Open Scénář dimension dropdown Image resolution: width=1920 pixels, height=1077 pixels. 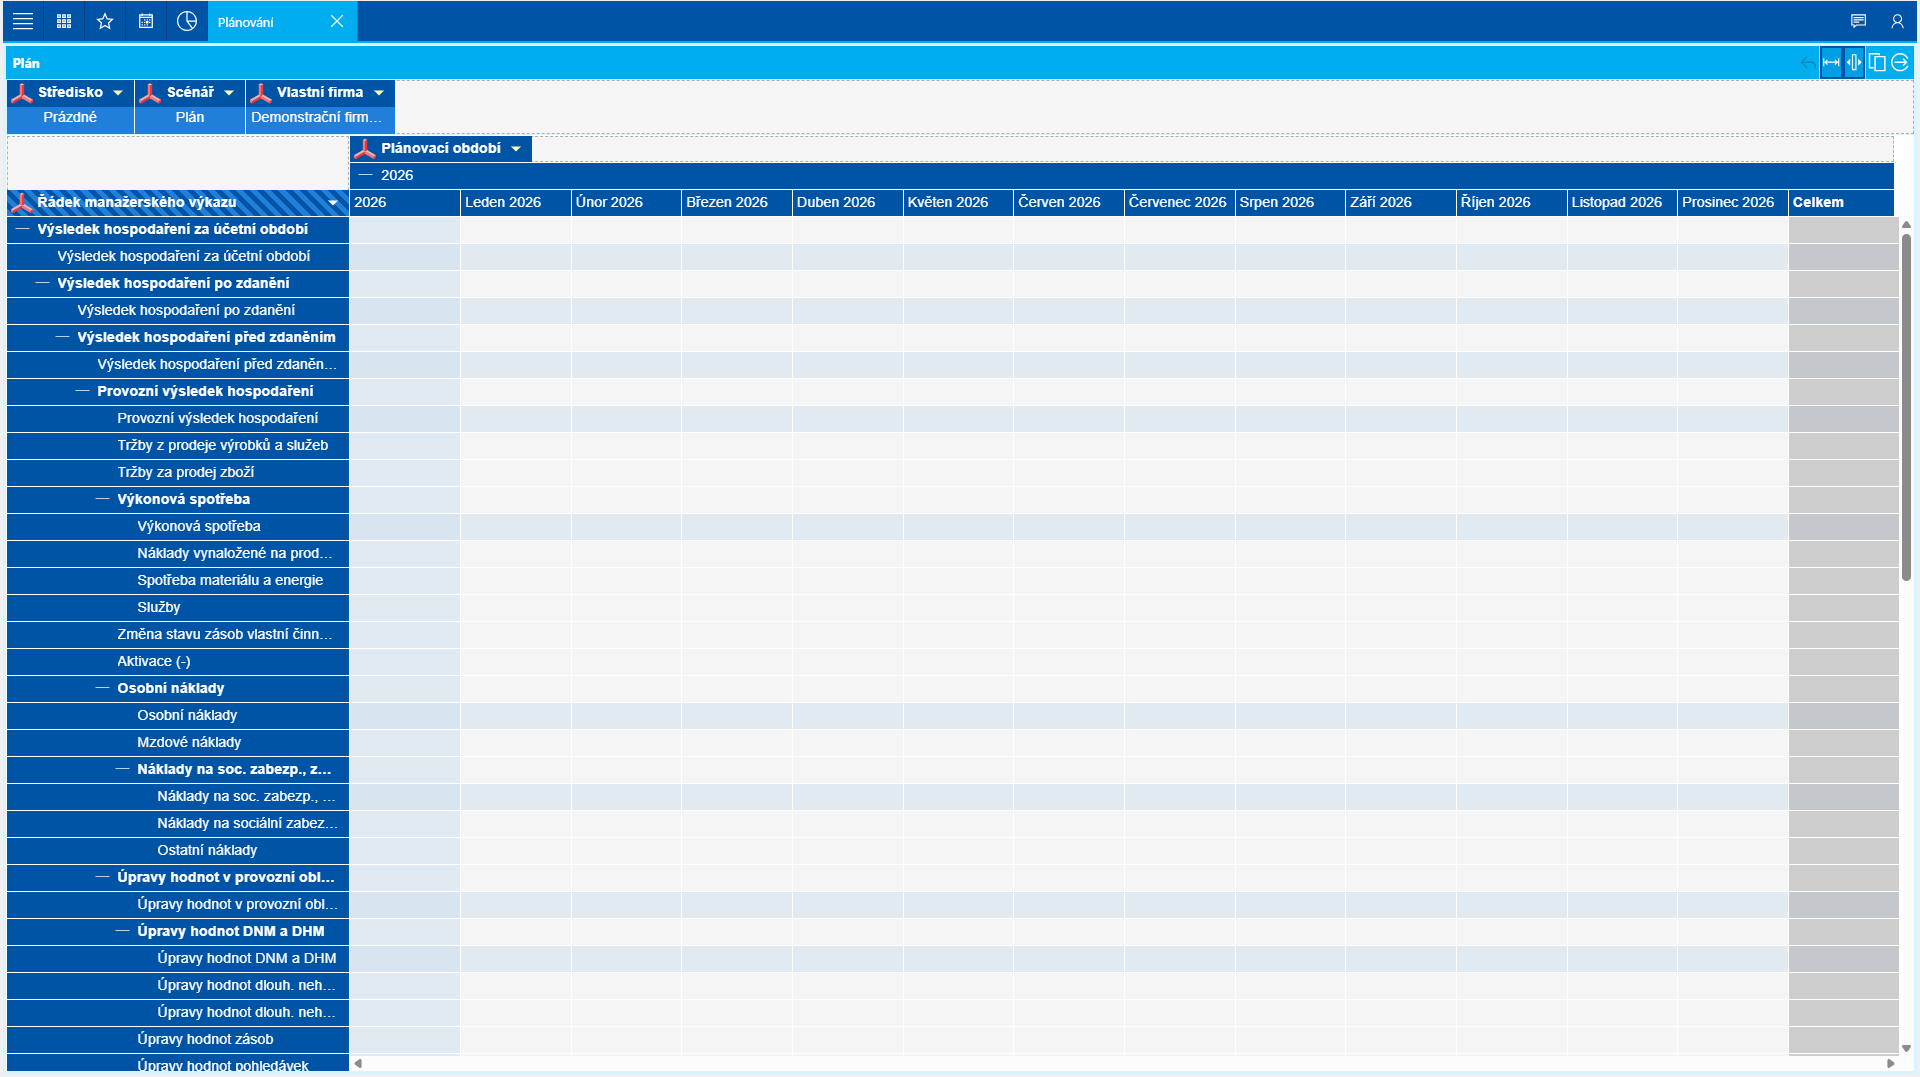pos(229,93)
